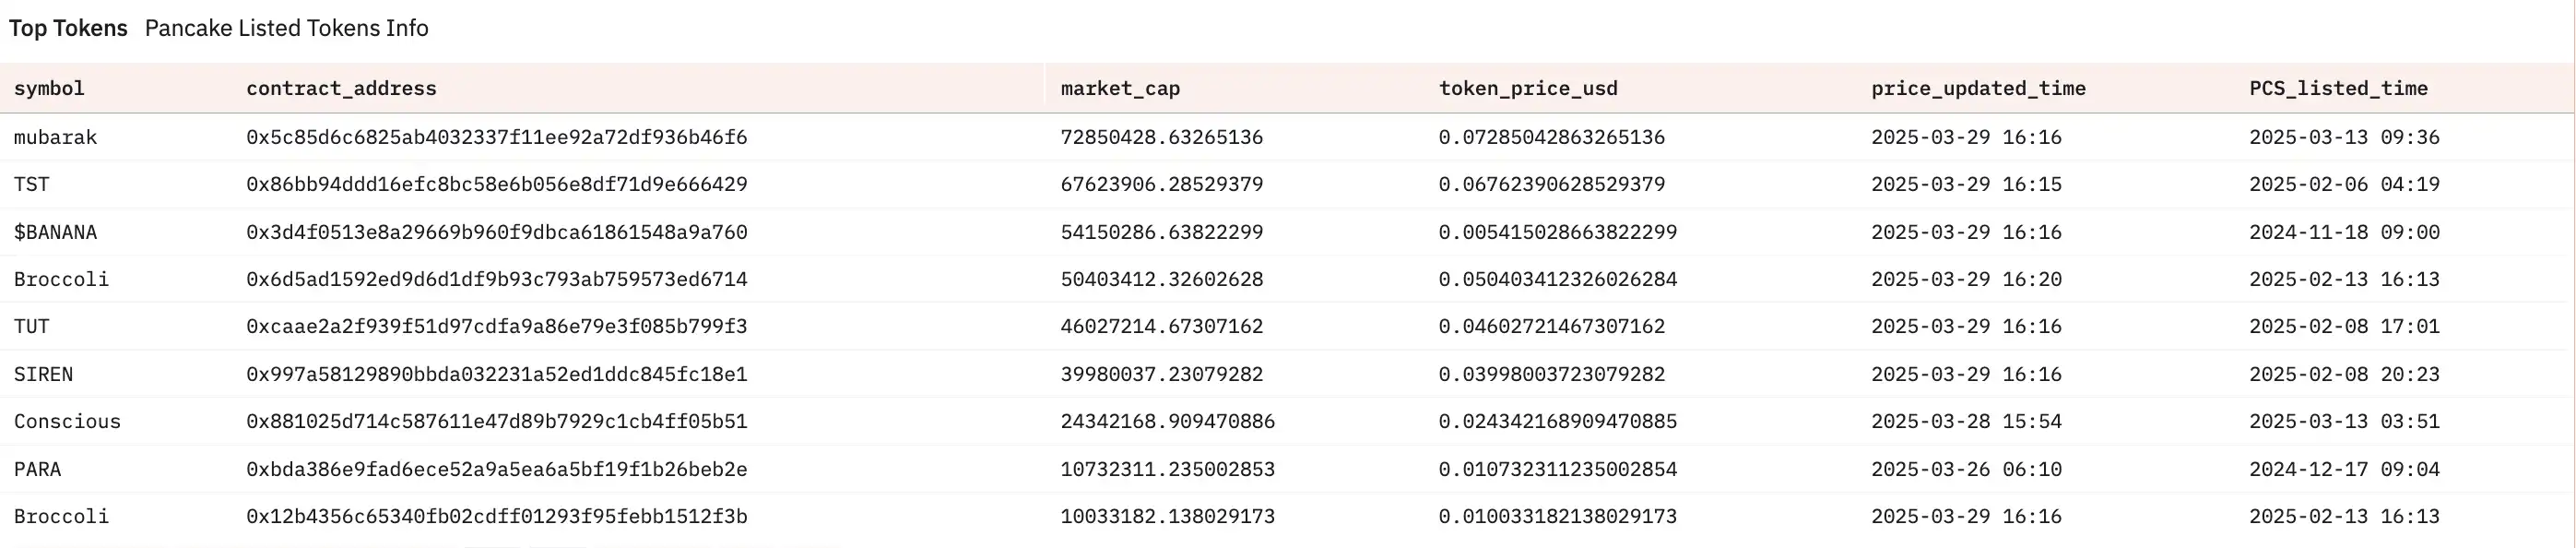Select contract address starting with 0x6d5ad159
The image size is (2576, 548).
coord(497,279)
